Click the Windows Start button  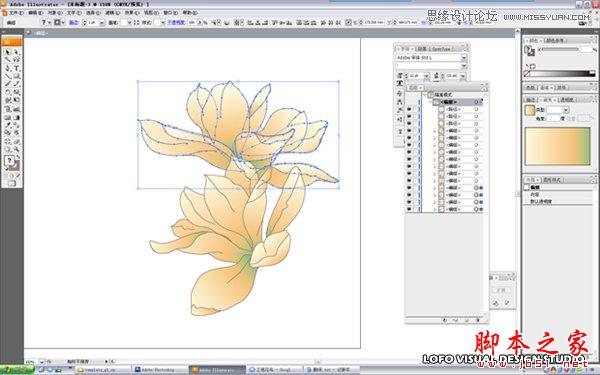[x=17, y=370]
